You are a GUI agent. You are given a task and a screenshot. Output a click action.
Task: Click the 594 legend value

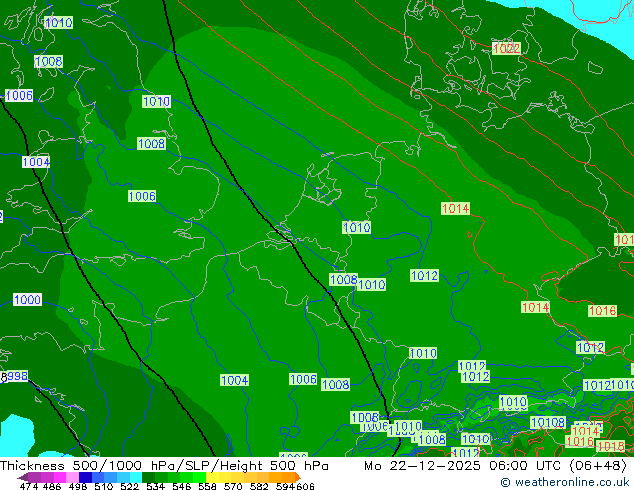[285, 486]
